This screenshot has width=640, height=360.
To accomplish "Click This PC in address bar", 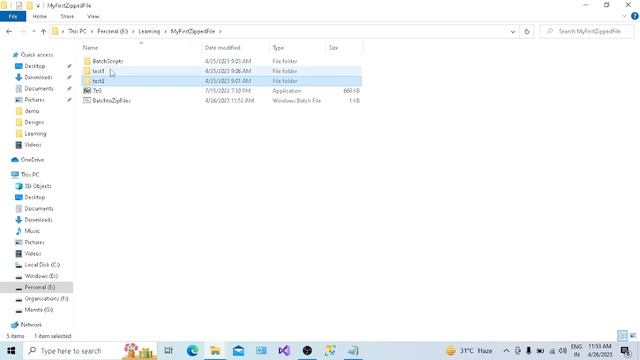I will (x=77, y=31).
